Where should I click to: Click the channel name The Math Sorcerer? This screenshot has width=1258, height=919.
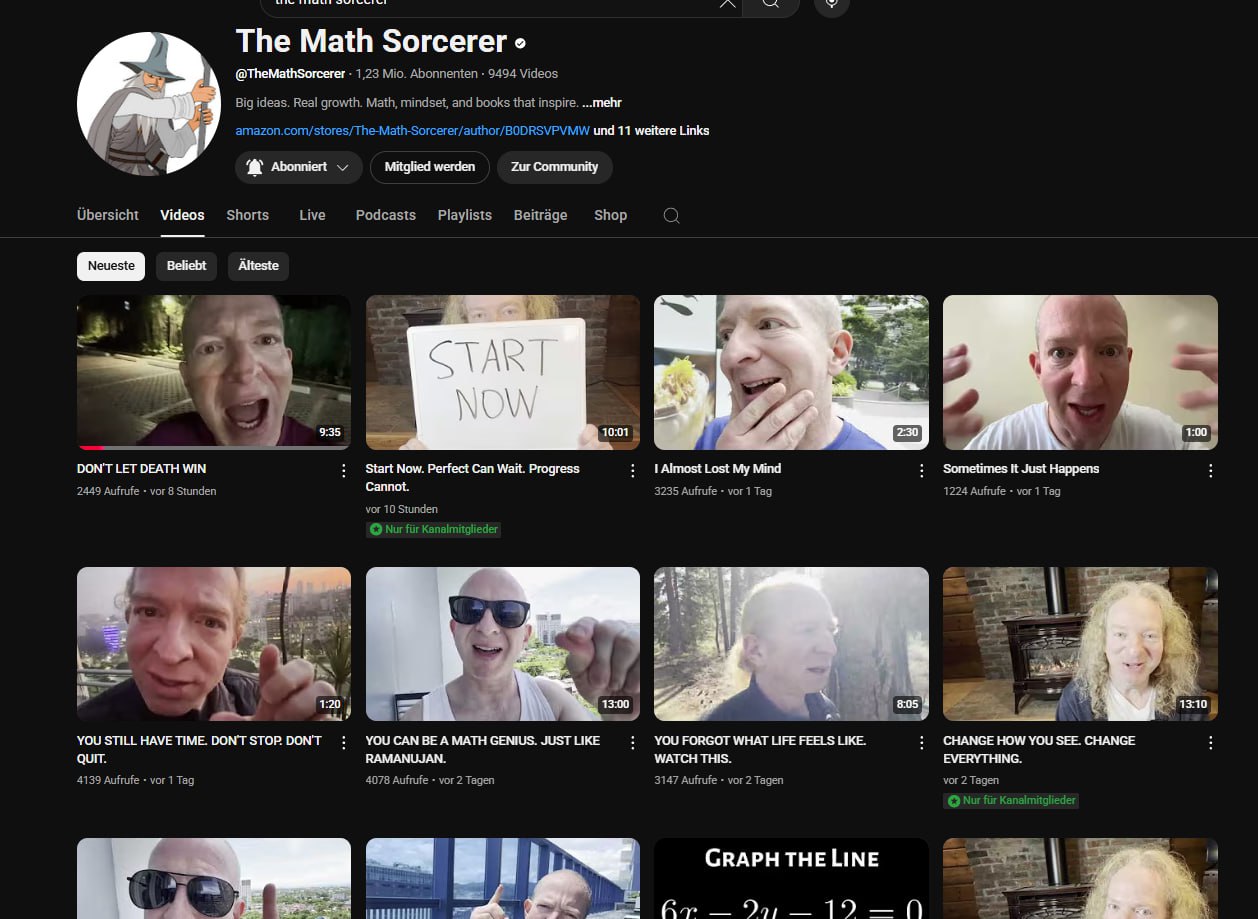click(x=371, y=41)
